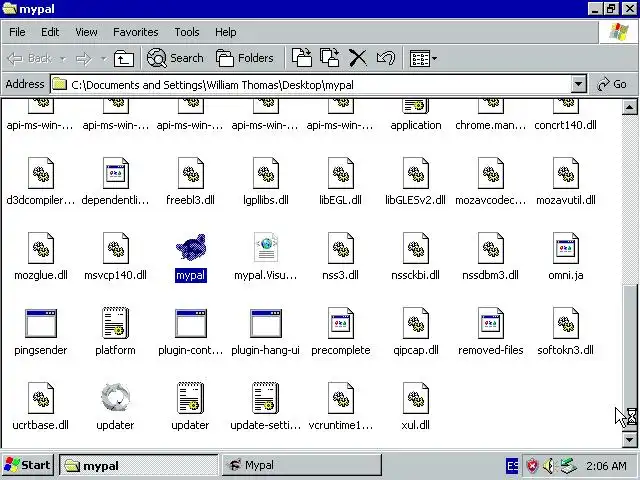Select the dependentli... file icon

pos(116,173)
